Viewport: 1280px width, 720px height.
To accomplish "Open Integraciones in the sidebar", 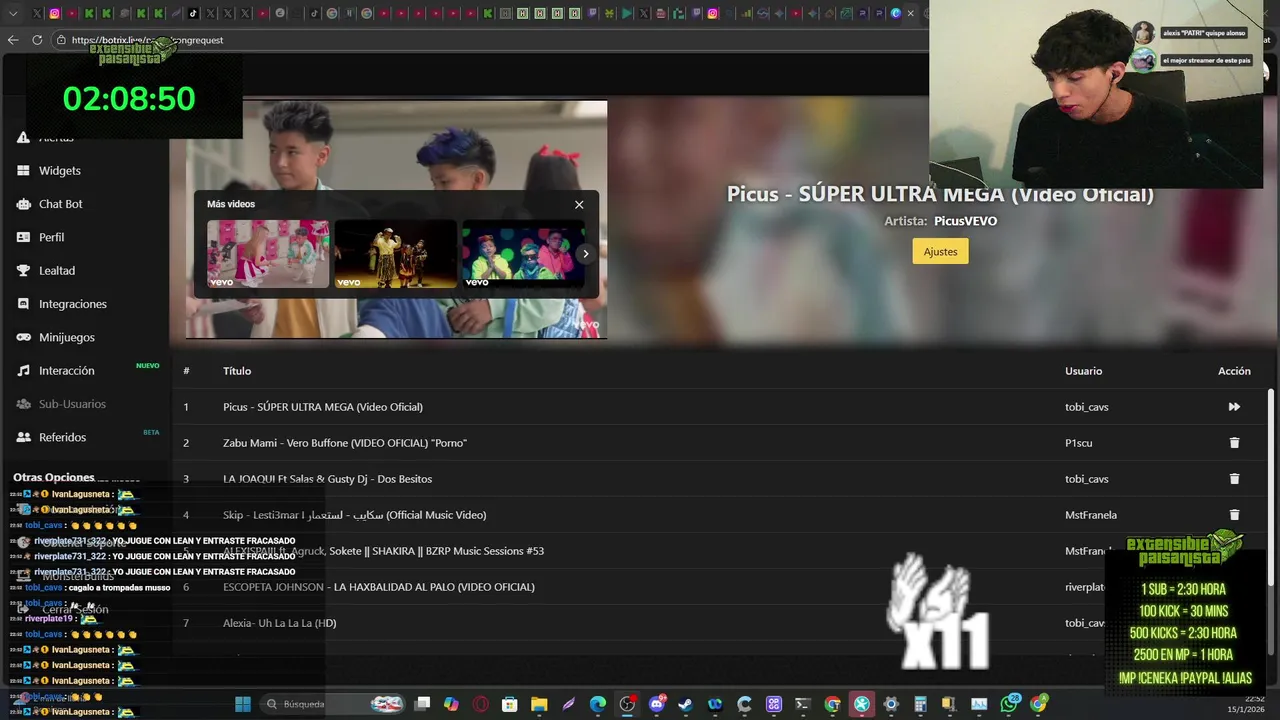I will (72, 304).
